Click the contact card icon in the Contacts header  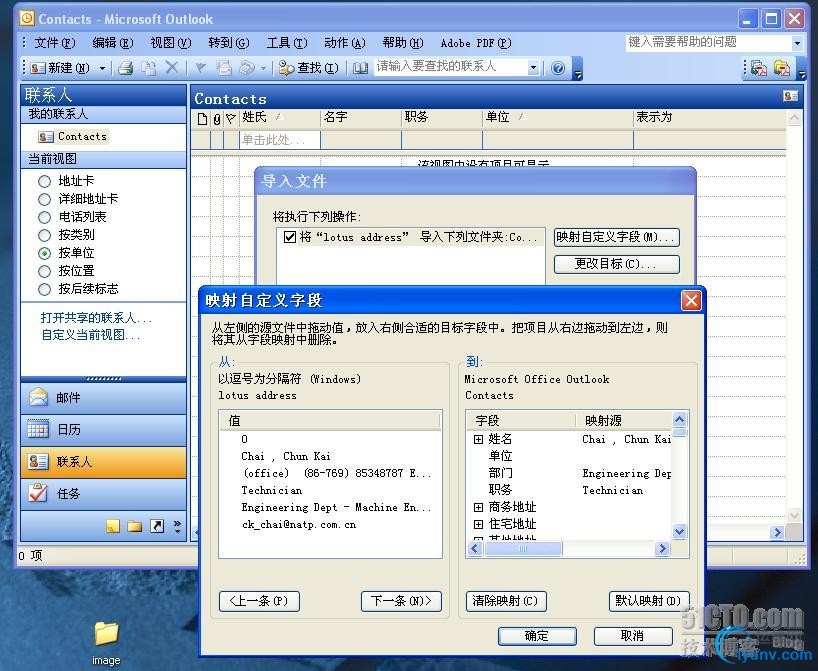(790, 96)
